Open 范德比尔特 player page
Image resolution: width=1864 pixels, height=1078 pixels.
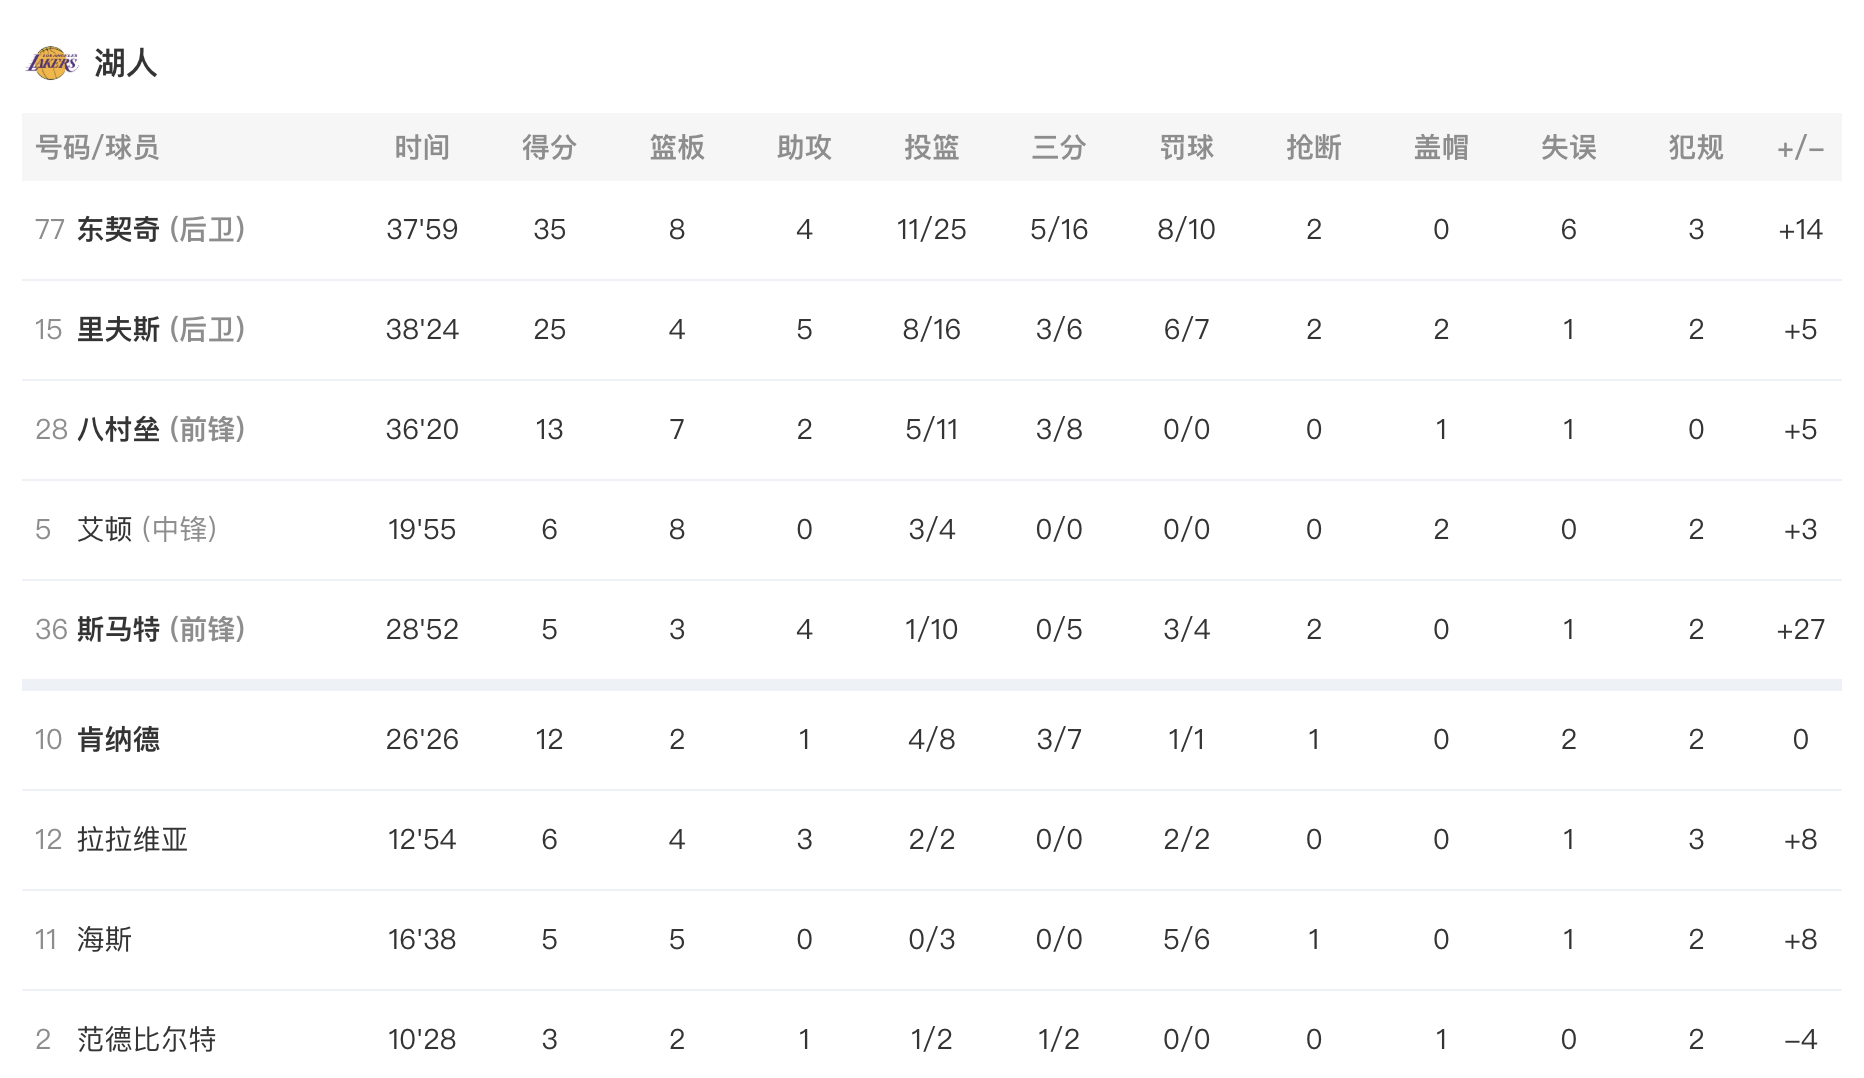[x=146, y=1040]
